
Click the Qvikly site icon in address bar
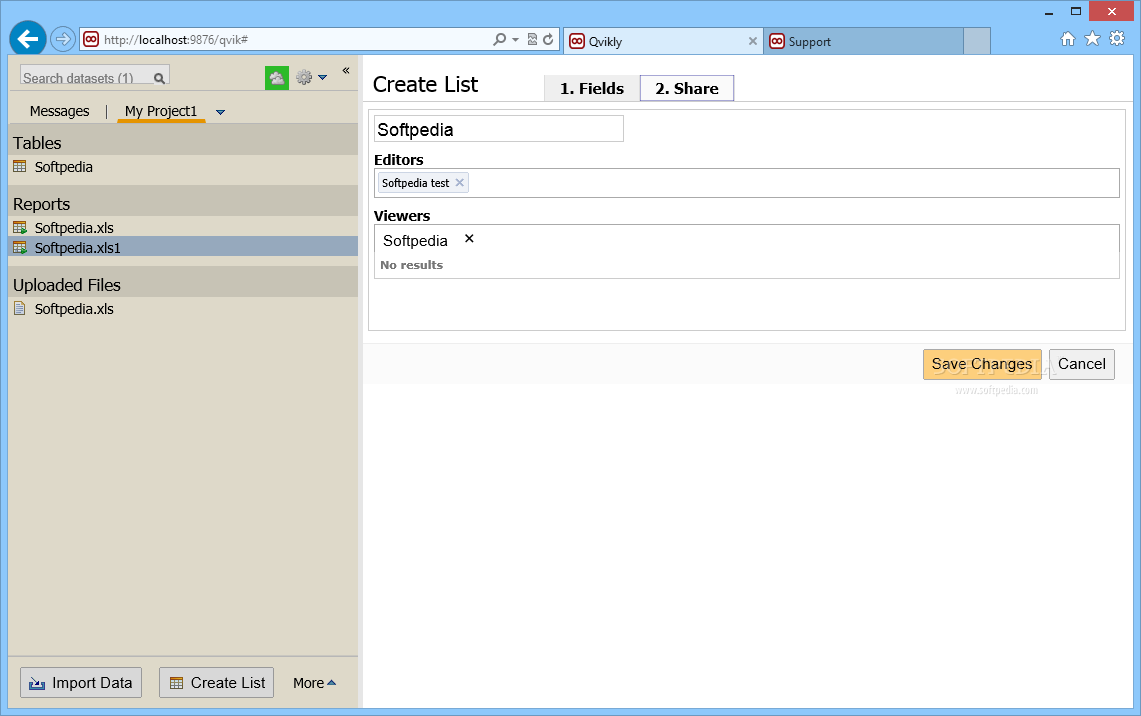pos(91,39)
